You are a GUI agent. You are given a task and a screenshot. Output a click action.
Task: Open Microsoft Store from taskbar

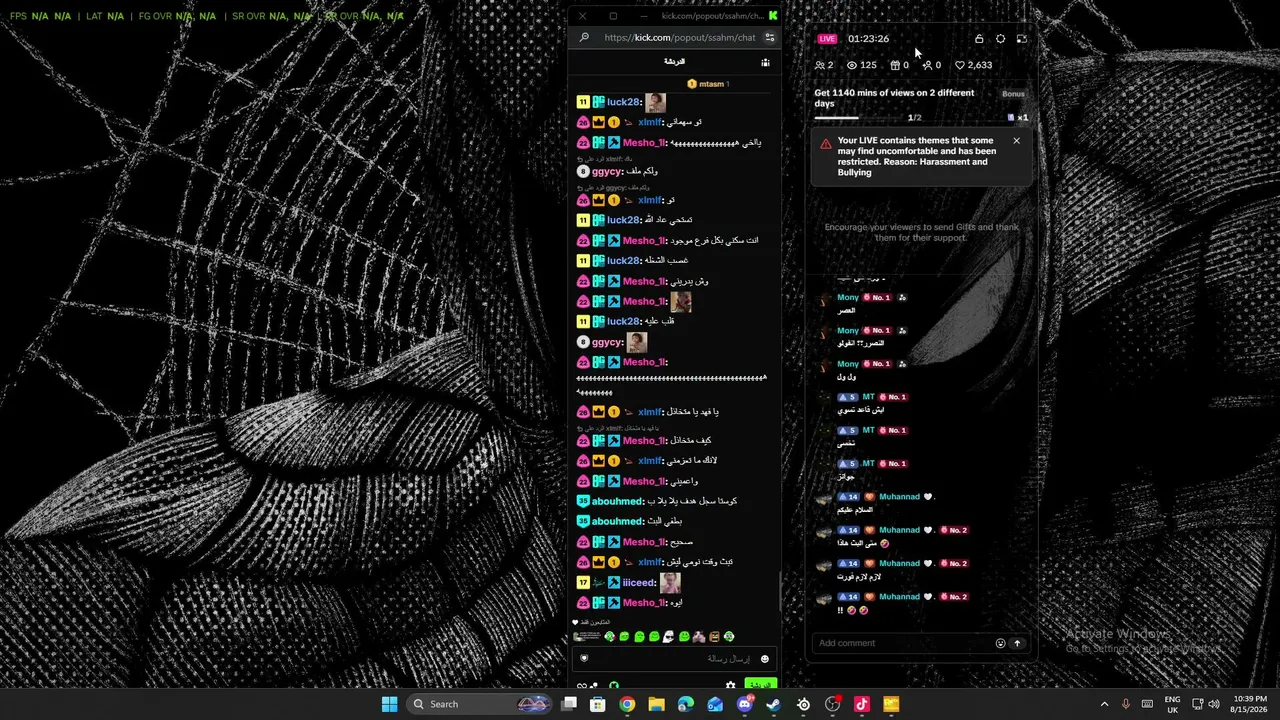tap(598, 704)
